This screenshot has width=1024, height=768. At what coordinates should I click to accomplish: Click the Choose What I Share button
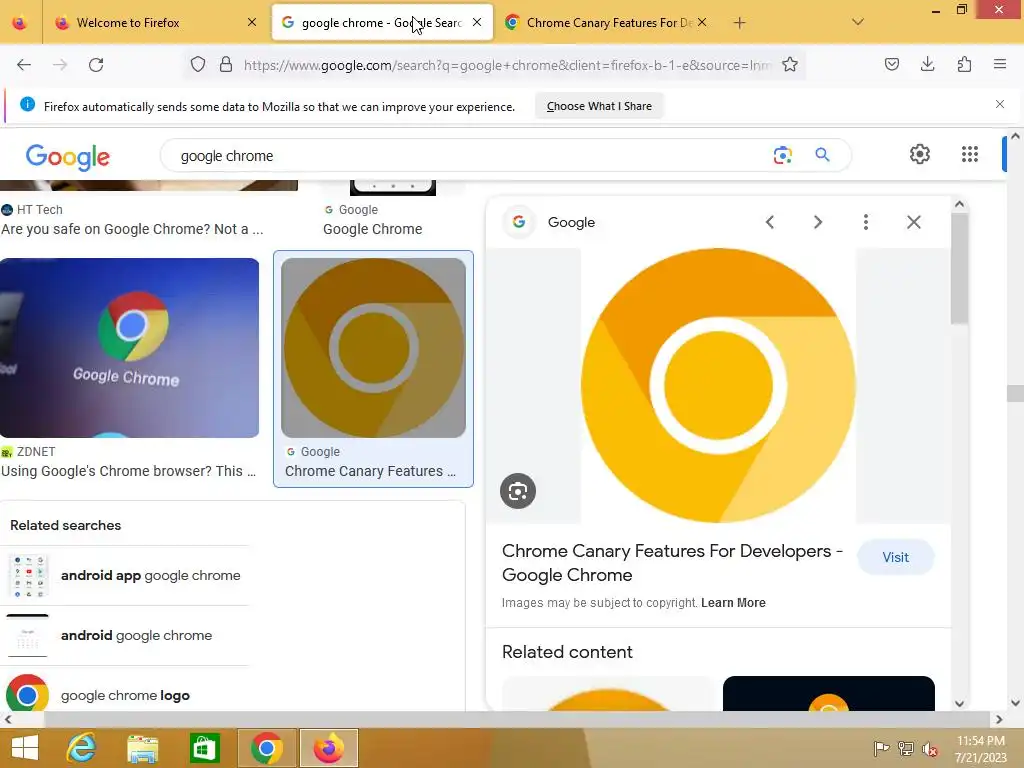[x=599, y=106]
